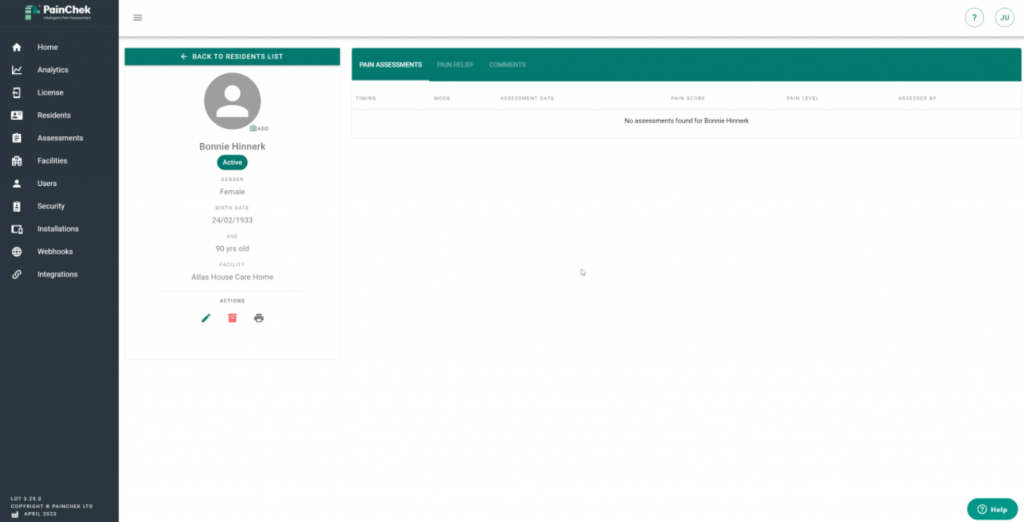Go to Home in the sidebar
This screenshot has height=522, width=1024.
click(47, 47)
